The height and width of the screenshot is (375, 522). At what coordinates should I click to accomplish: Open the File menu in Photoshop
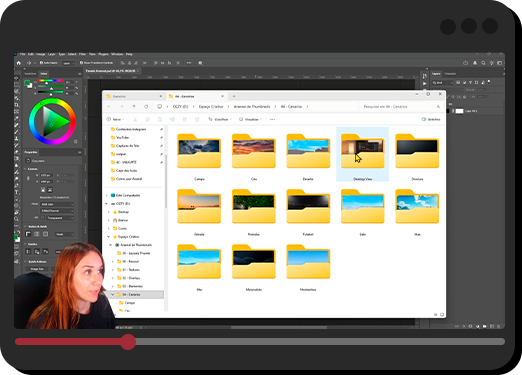click(23, 54)
